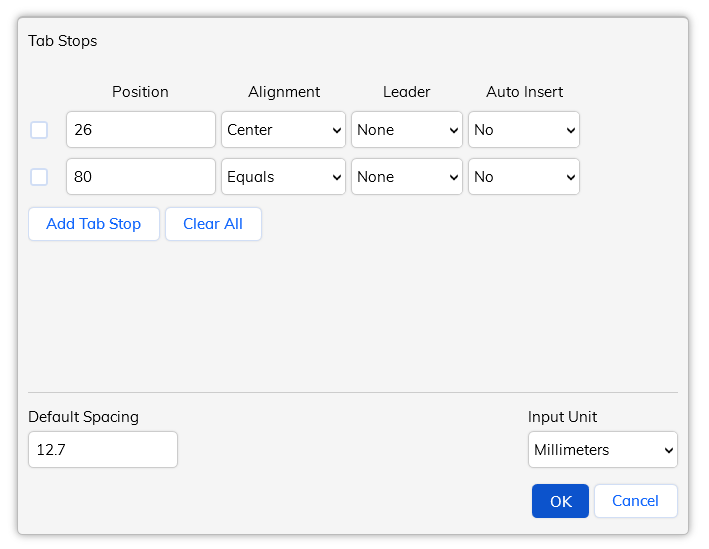Confirm with the OK button
709x549 pixels.
560,501
